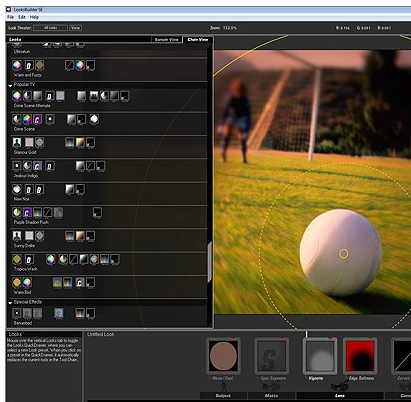411x402 pixels.
Task: Click the portrait silhouette icon in Glamour Gold row
Action: pos(17,143)
